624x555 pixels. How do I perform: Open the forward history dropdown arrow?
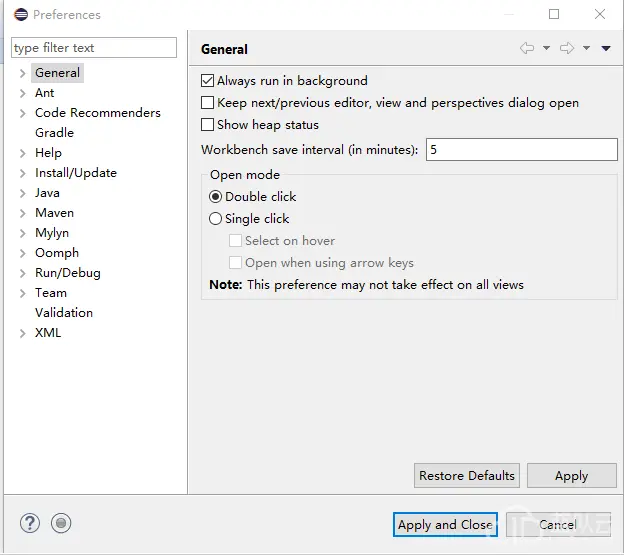(586, 48)
